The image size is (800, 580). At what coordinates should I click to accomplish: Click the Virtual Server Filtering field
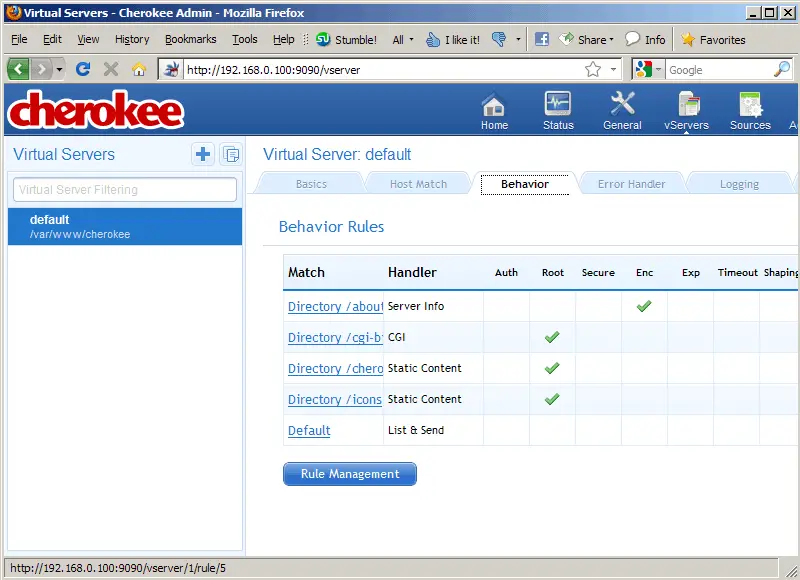tap(125, 190)
